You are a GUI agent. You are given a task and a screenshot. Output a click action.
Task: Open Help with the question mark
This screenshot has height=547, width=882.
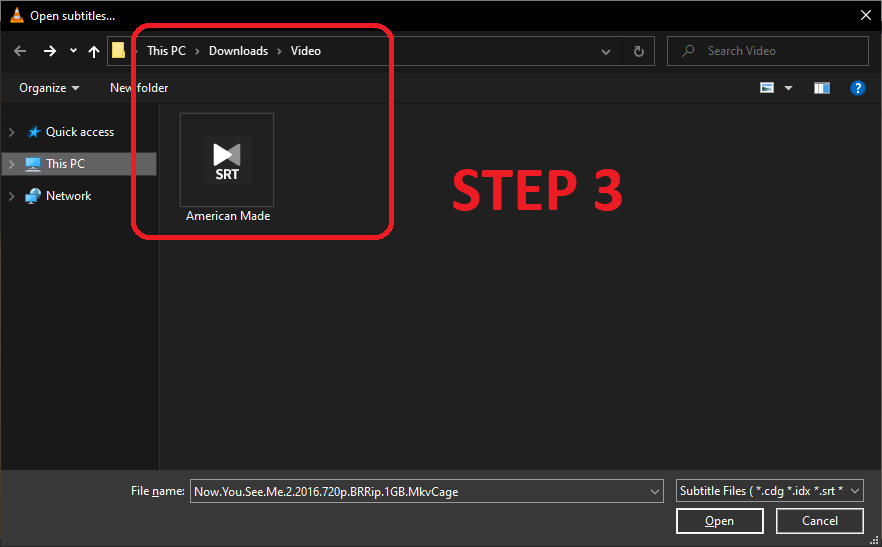click(857, 88)
